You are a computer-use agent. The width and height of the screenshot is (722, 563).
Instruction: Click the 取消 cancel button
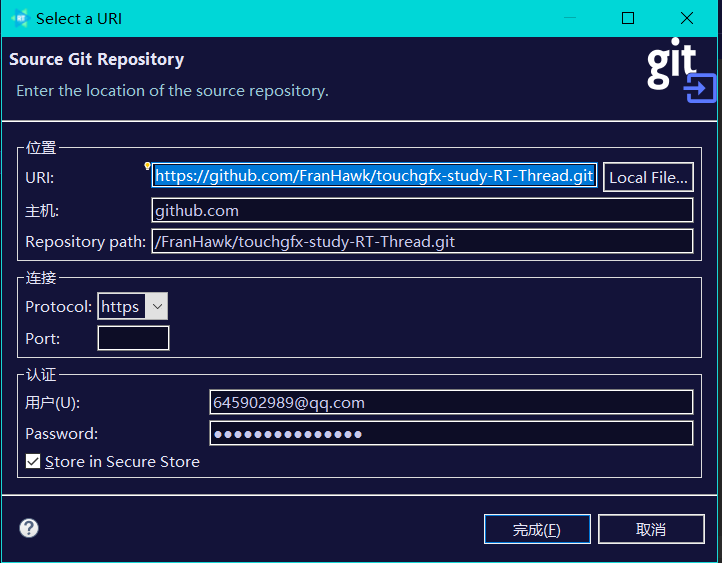651,529
